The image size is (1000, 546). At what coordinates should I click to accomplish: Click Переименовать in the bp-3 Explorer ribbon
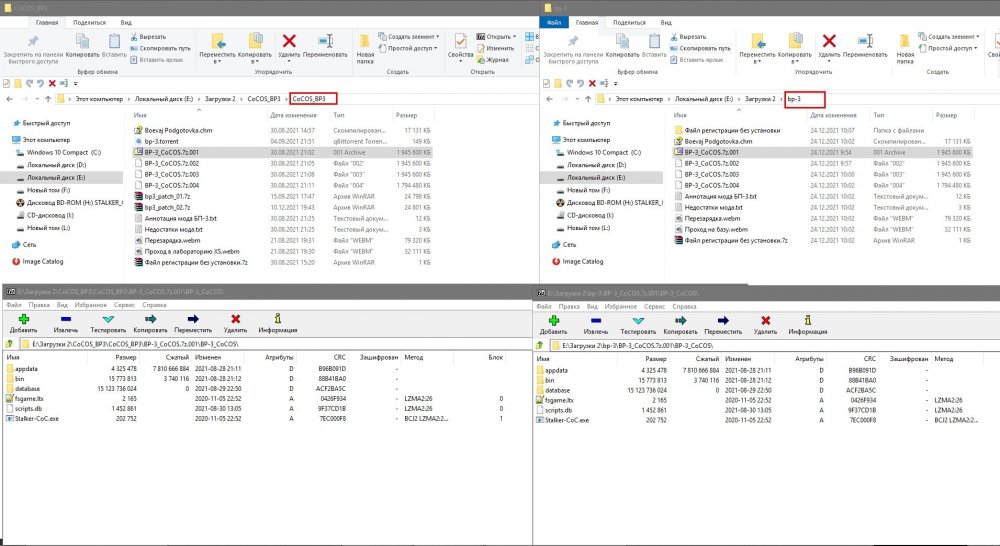click(865, 45)
